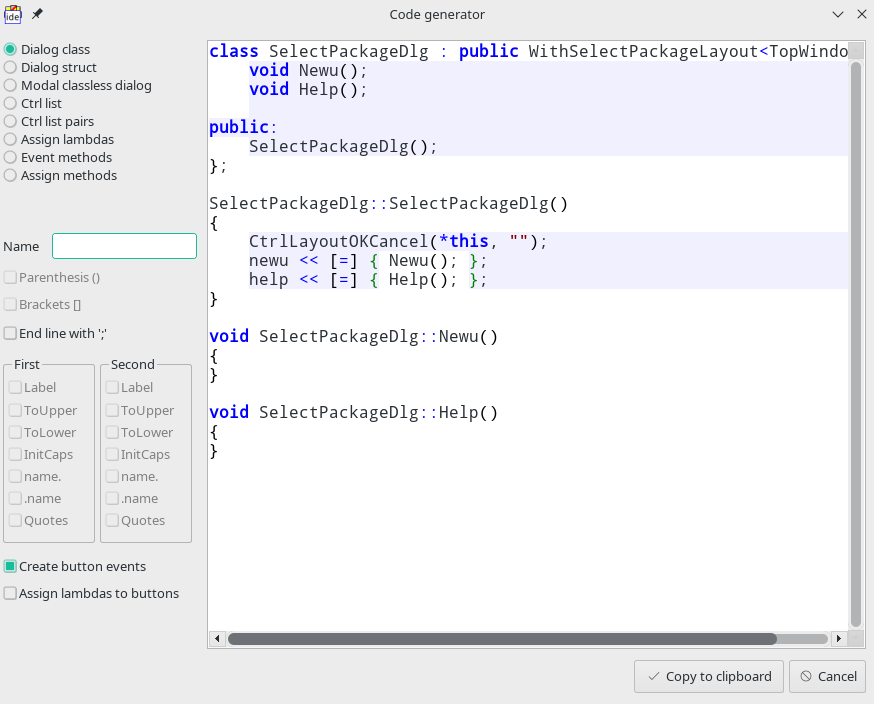Click into the Name input field
874x704 pixels.
(x=124, y=246)
